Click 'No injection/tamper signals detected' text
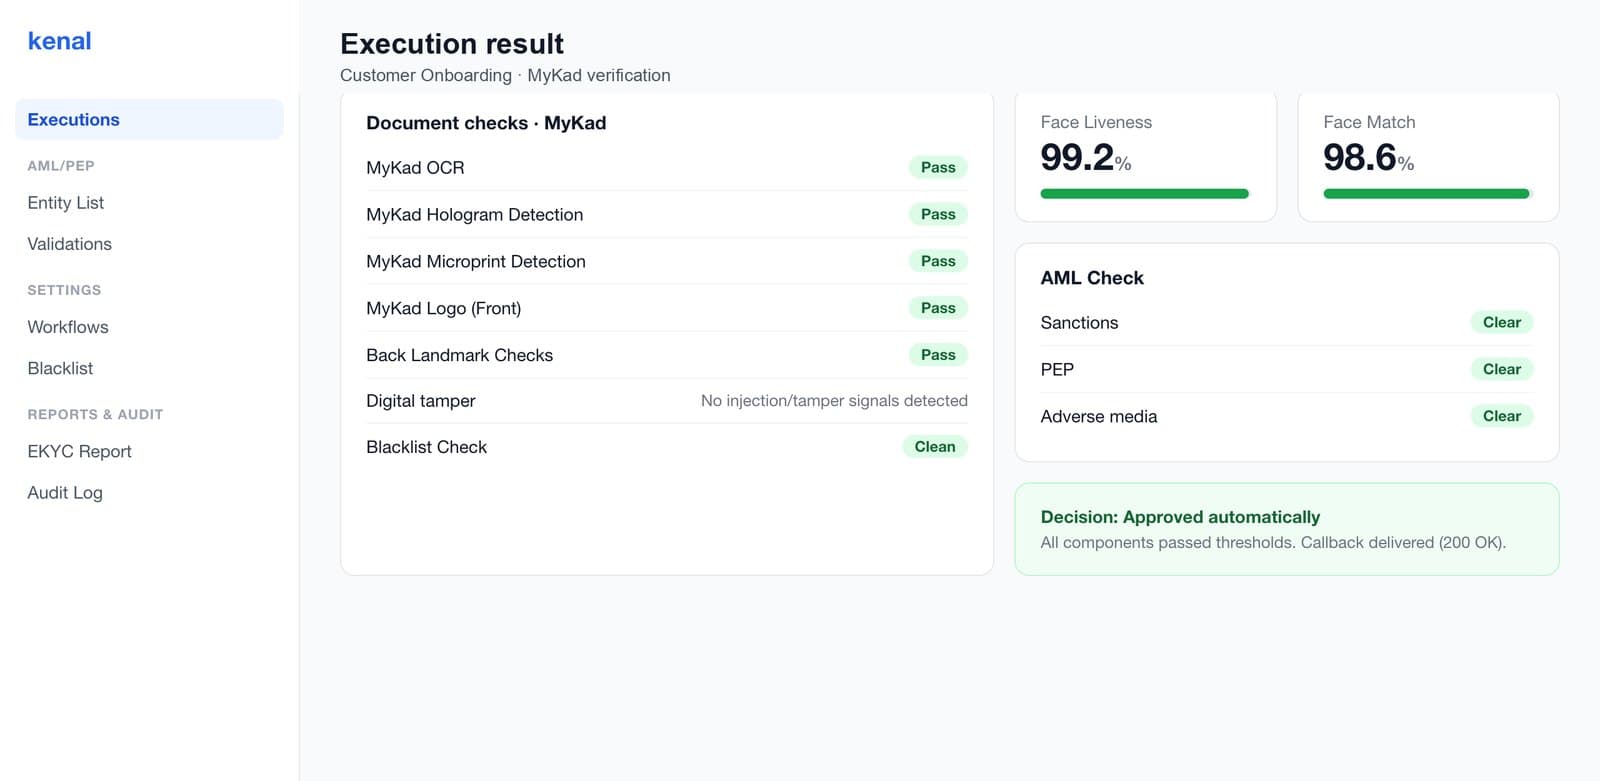 tap(834, 401)
